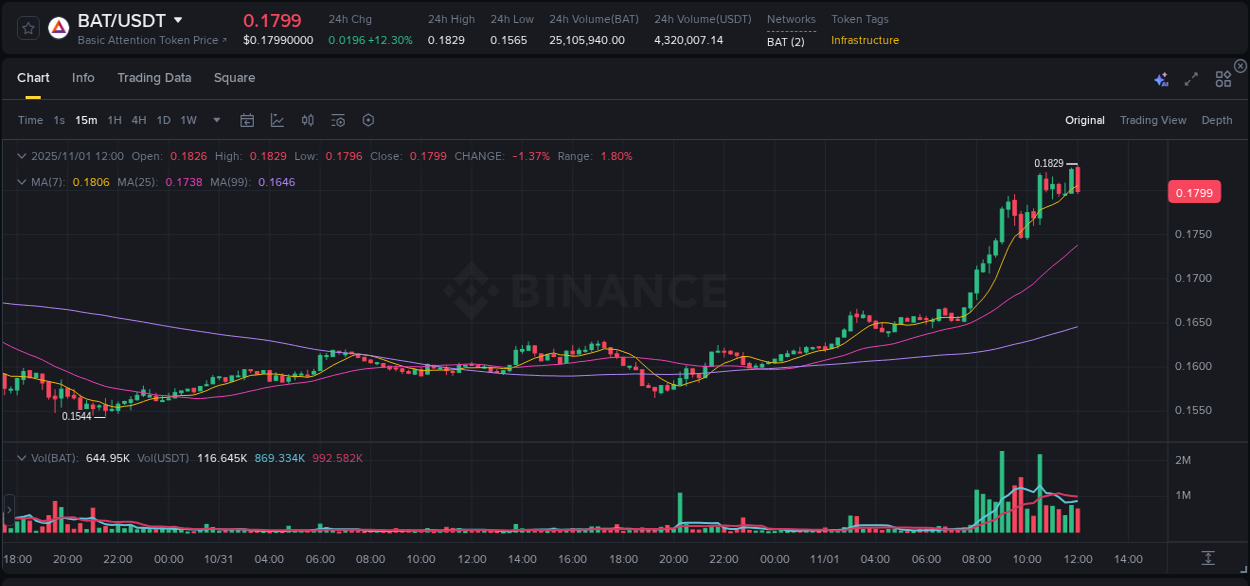Screen dimensions: 1250x586
Task: Select the Depth chart tab
Action: click(x=1217, y=120)
